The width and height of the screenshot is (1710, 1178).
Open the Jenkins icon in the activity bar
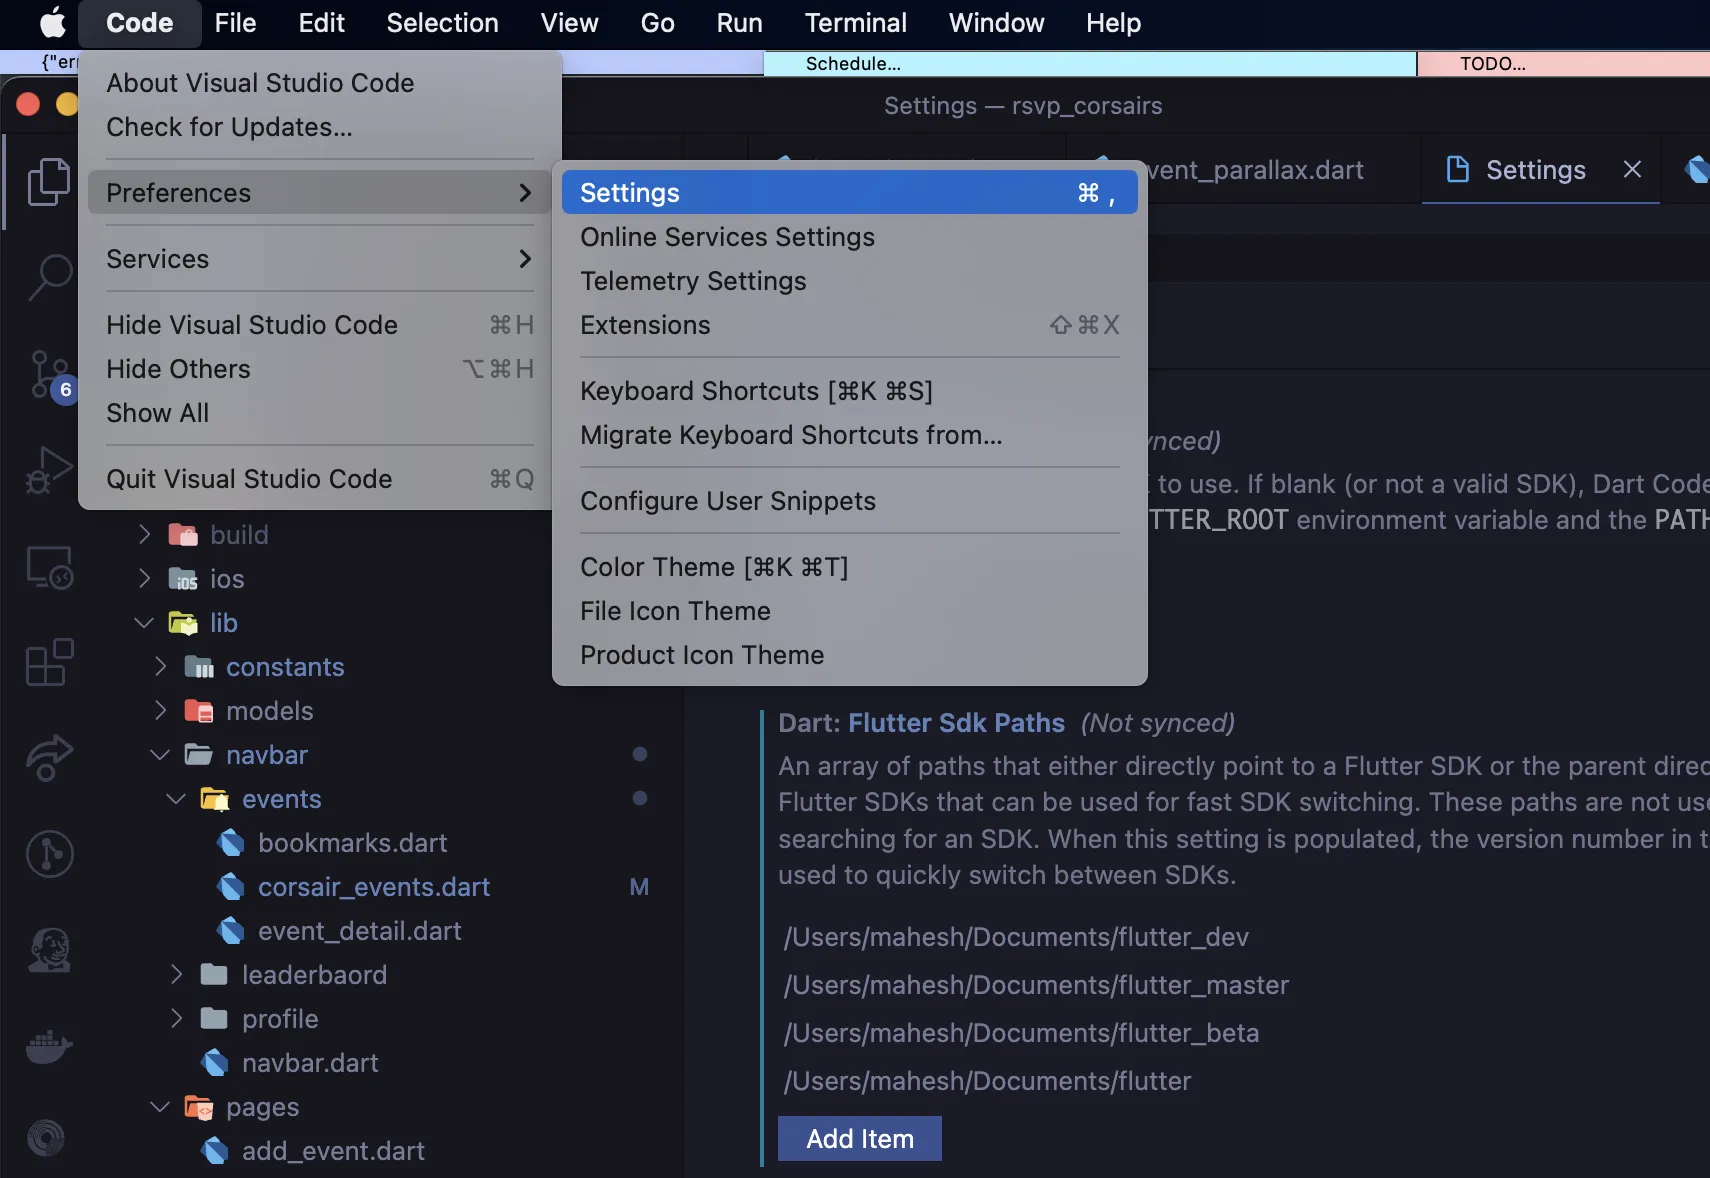49,949
